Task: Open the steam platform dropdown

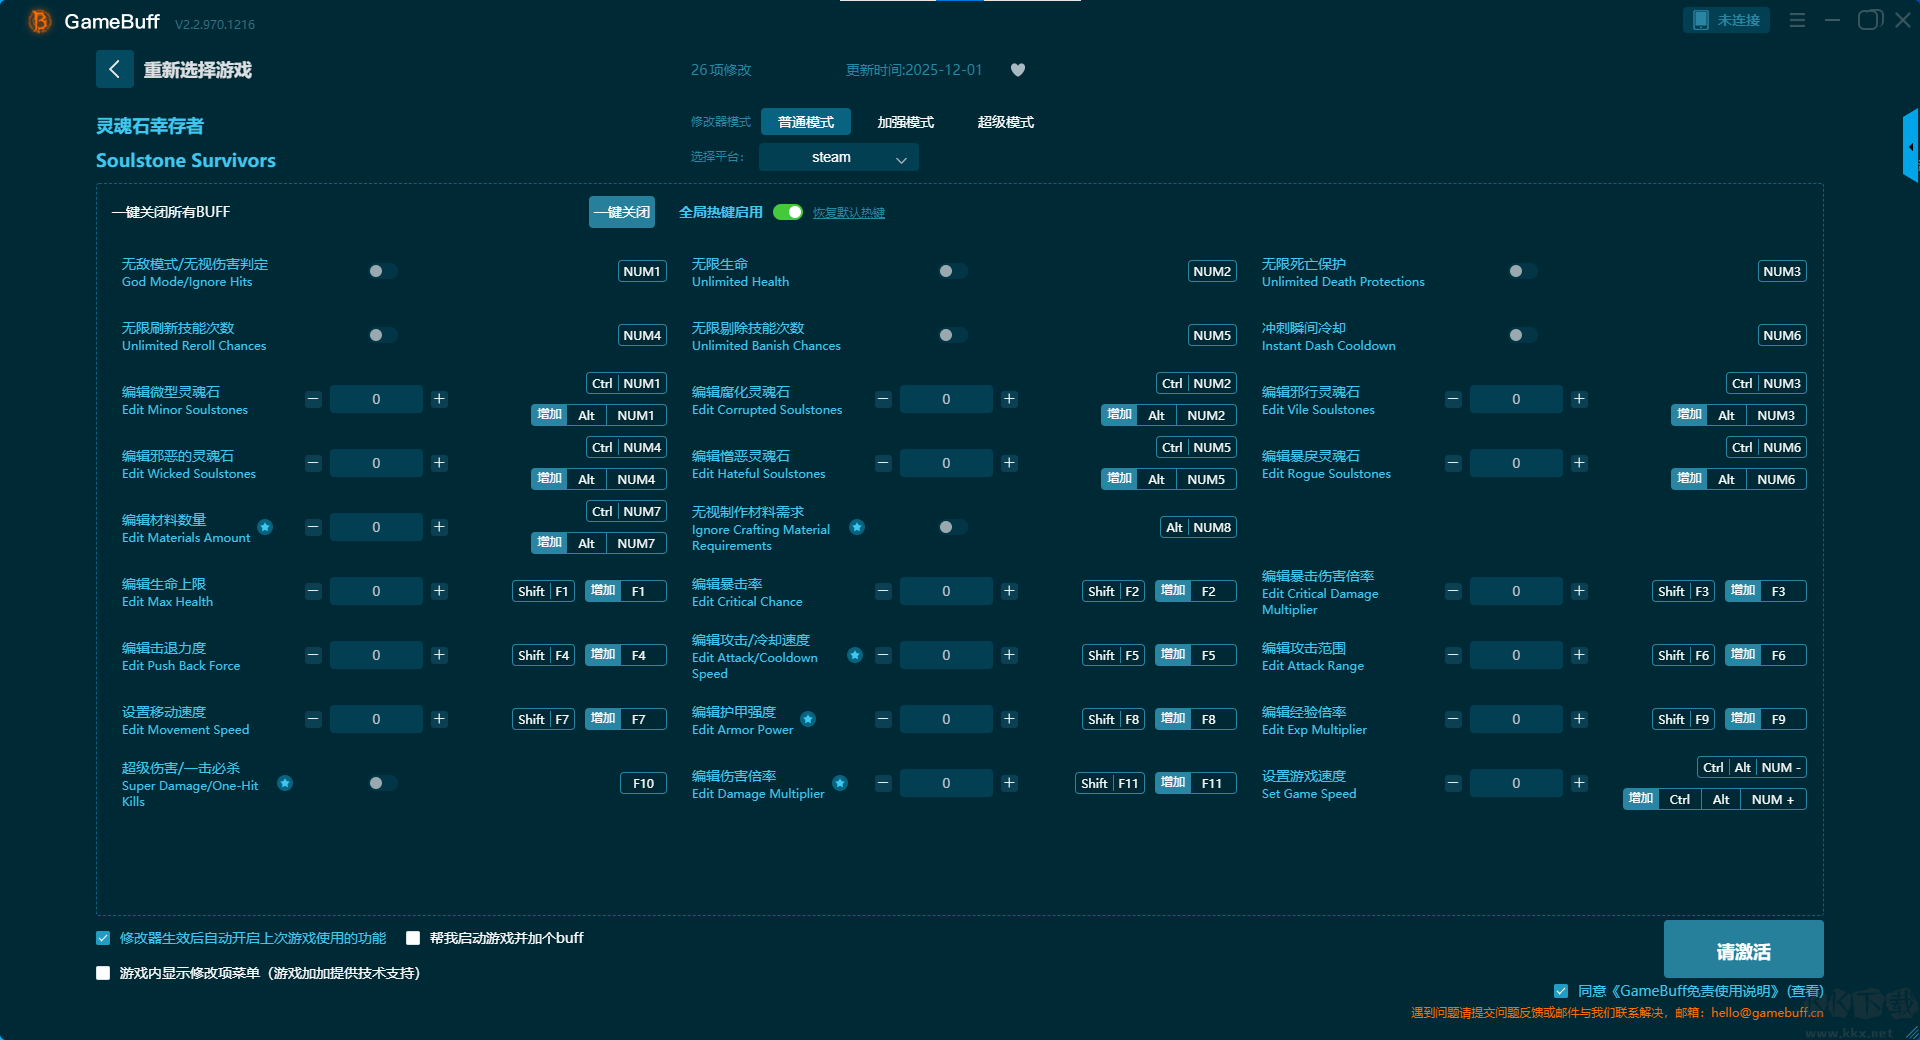Action: click(x=838, y=157)
